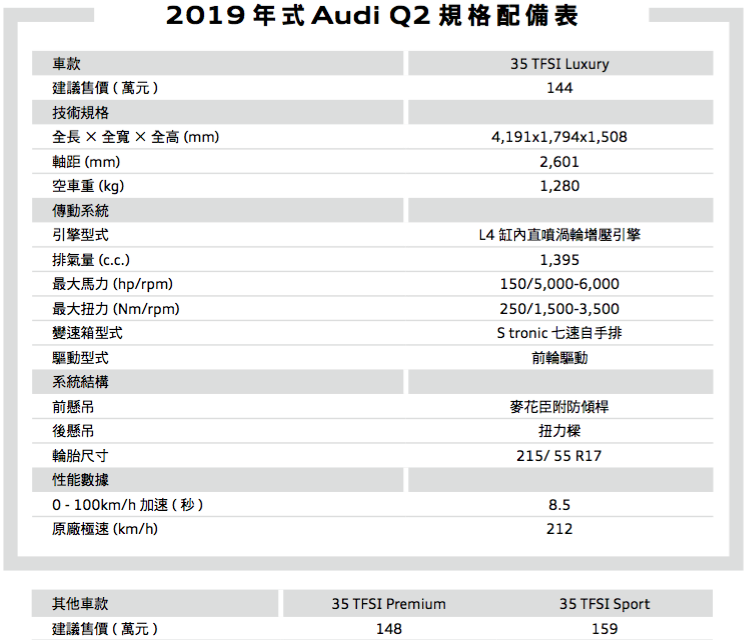The image size is (747, 640).
Task: Select the 引擎型式 label
Action: [x=81, y=235]
